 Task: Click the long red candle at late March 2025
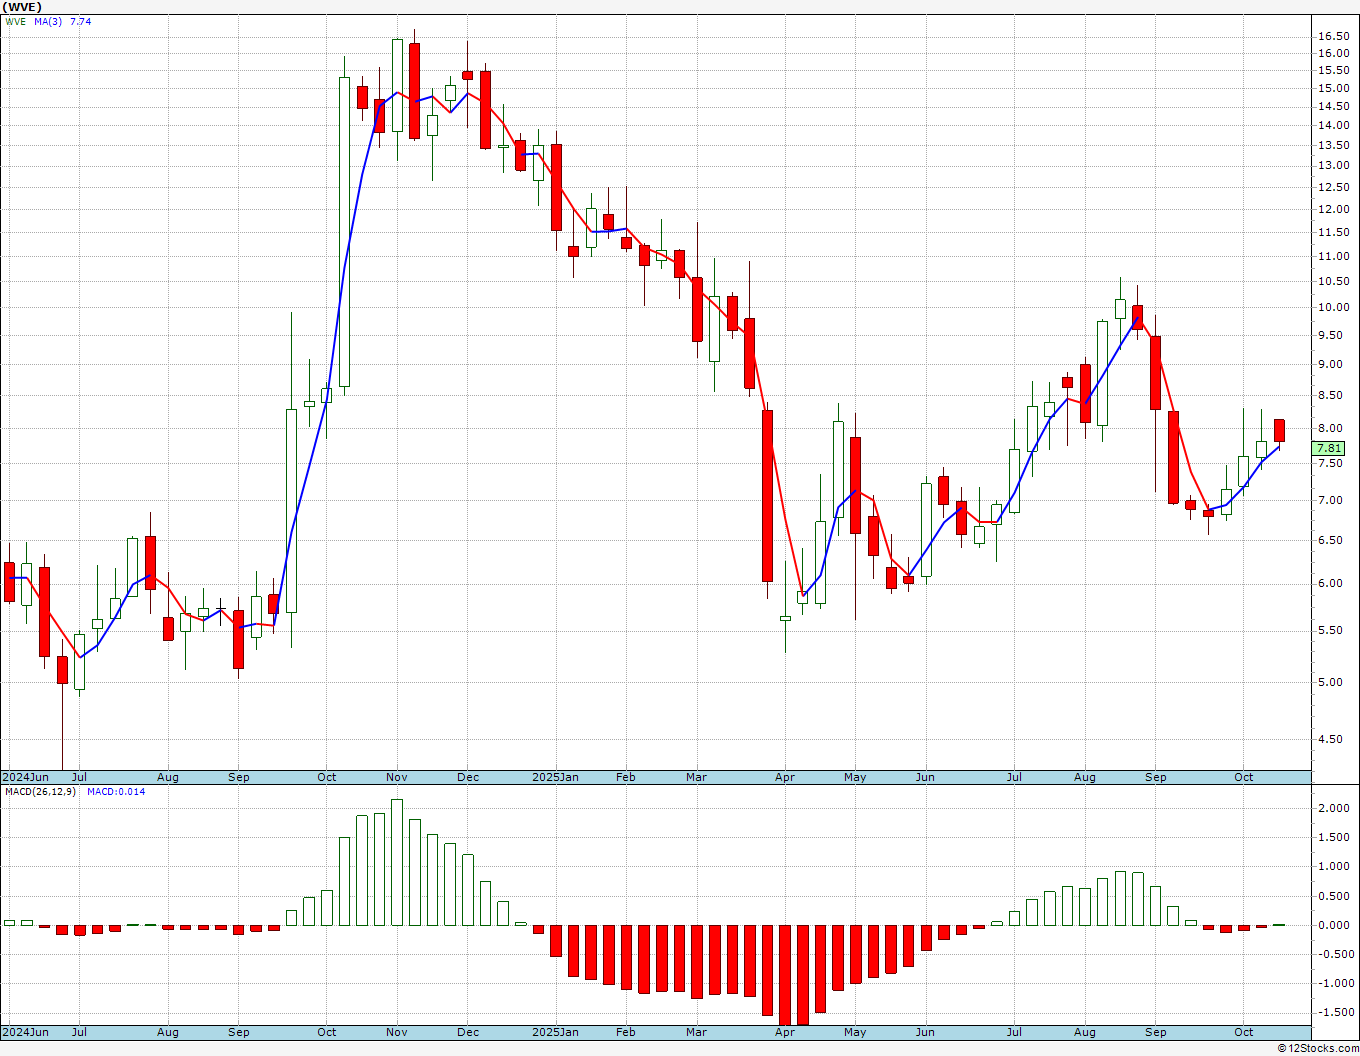point(767,496)
